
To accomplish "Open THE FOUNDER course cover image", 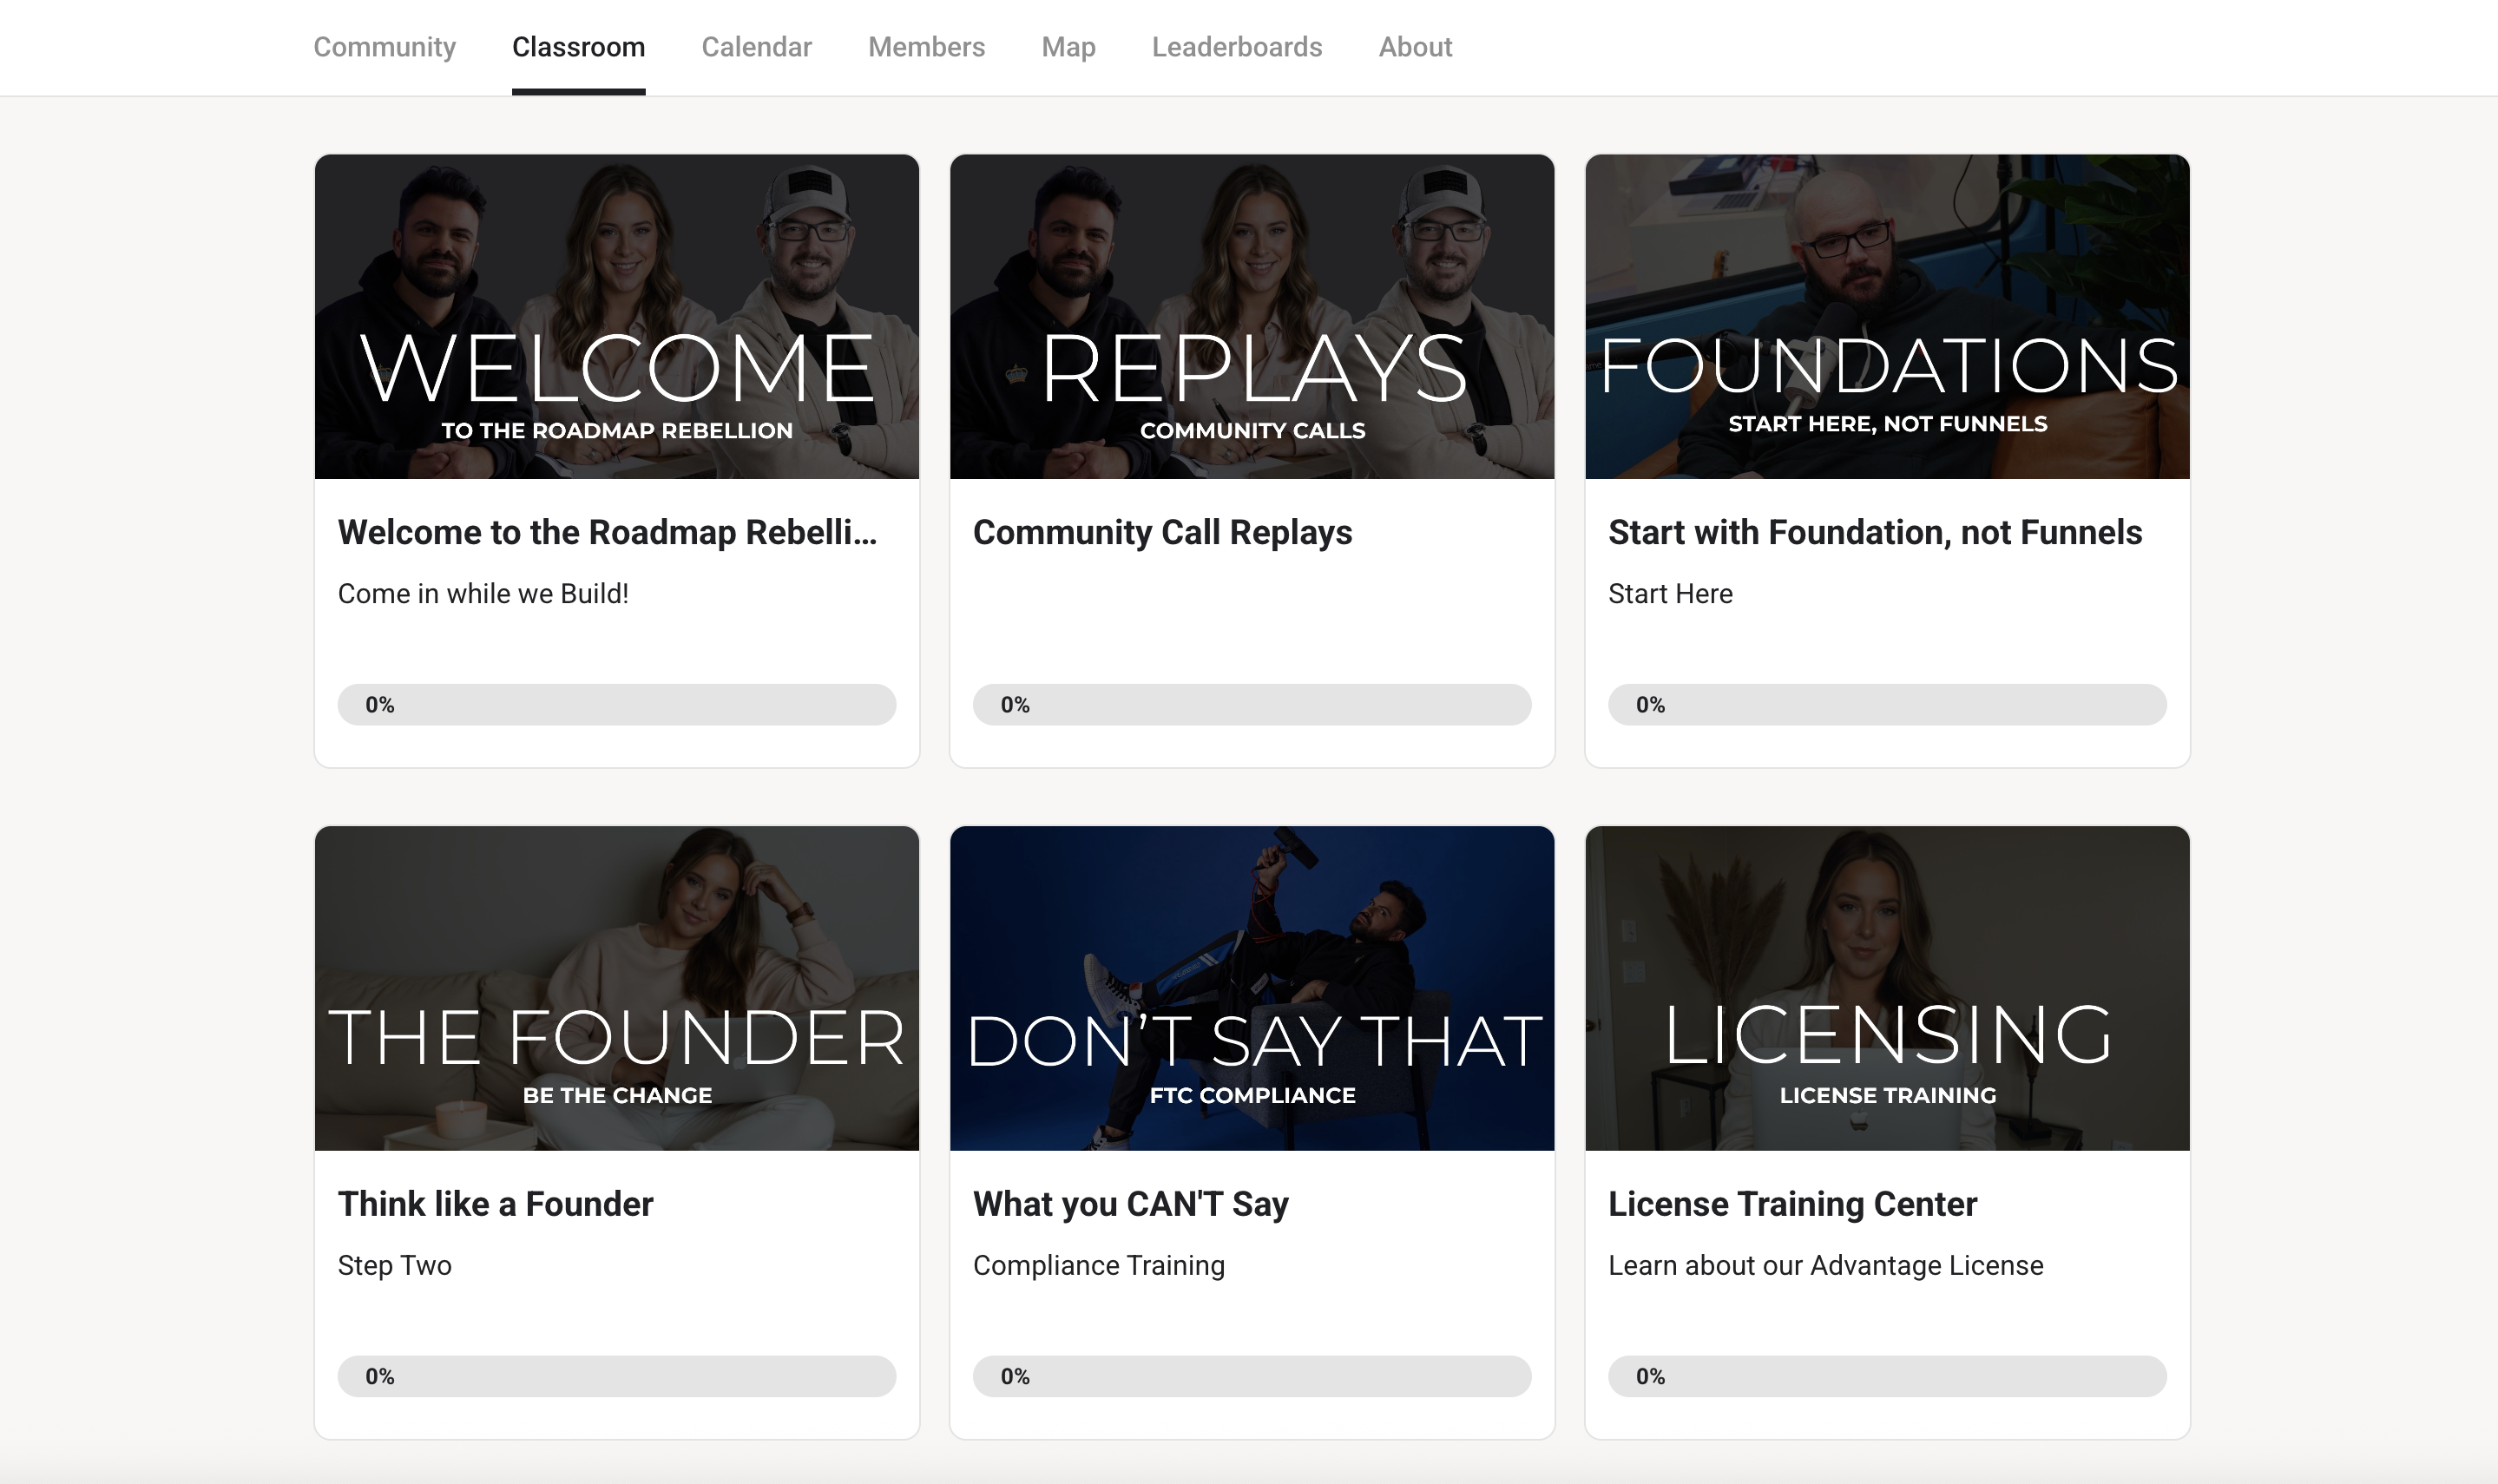I will point(616,988).
